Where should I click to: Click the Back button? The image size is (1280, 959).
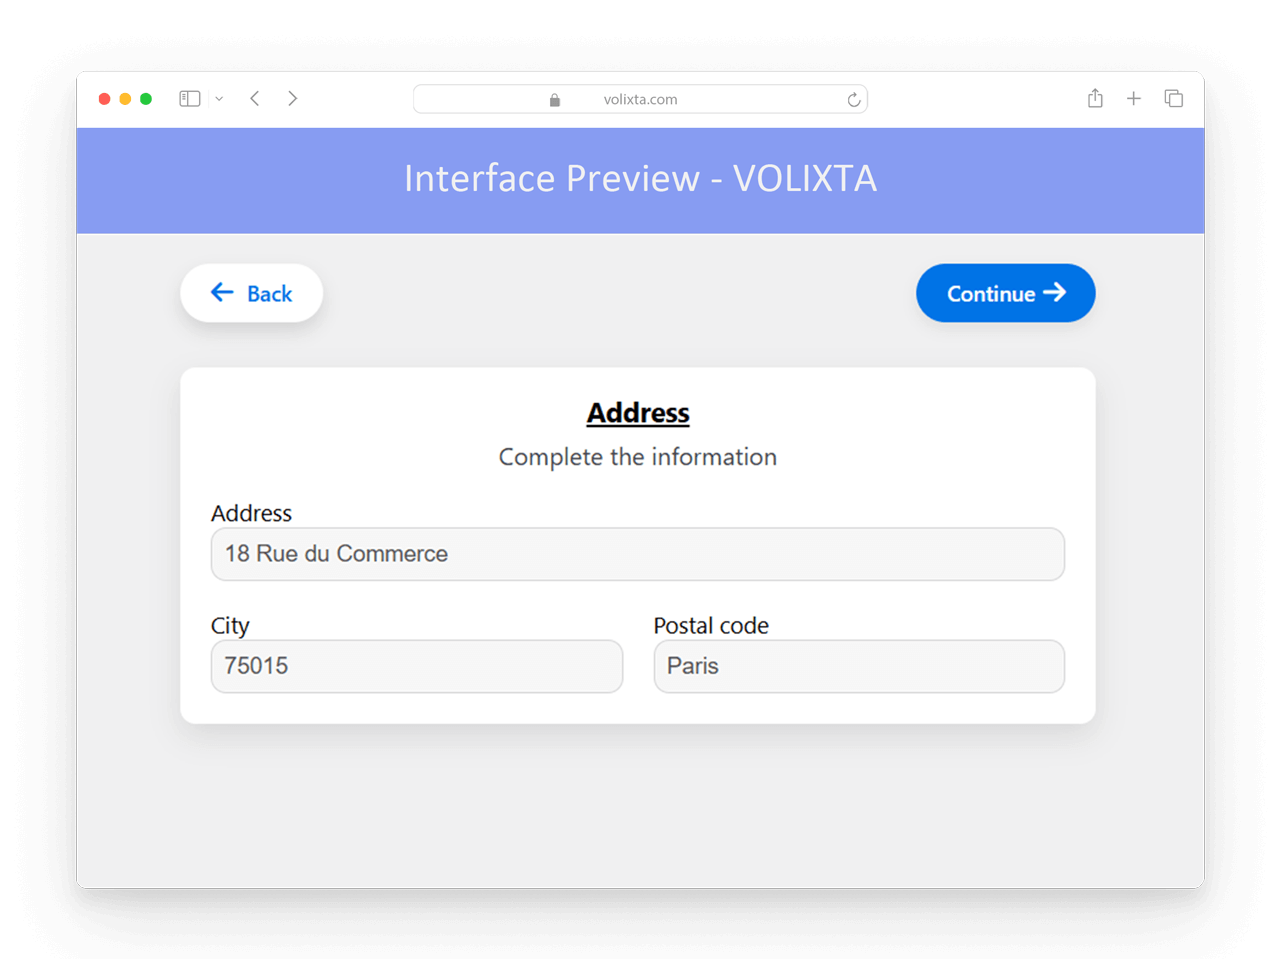[252, 293]
